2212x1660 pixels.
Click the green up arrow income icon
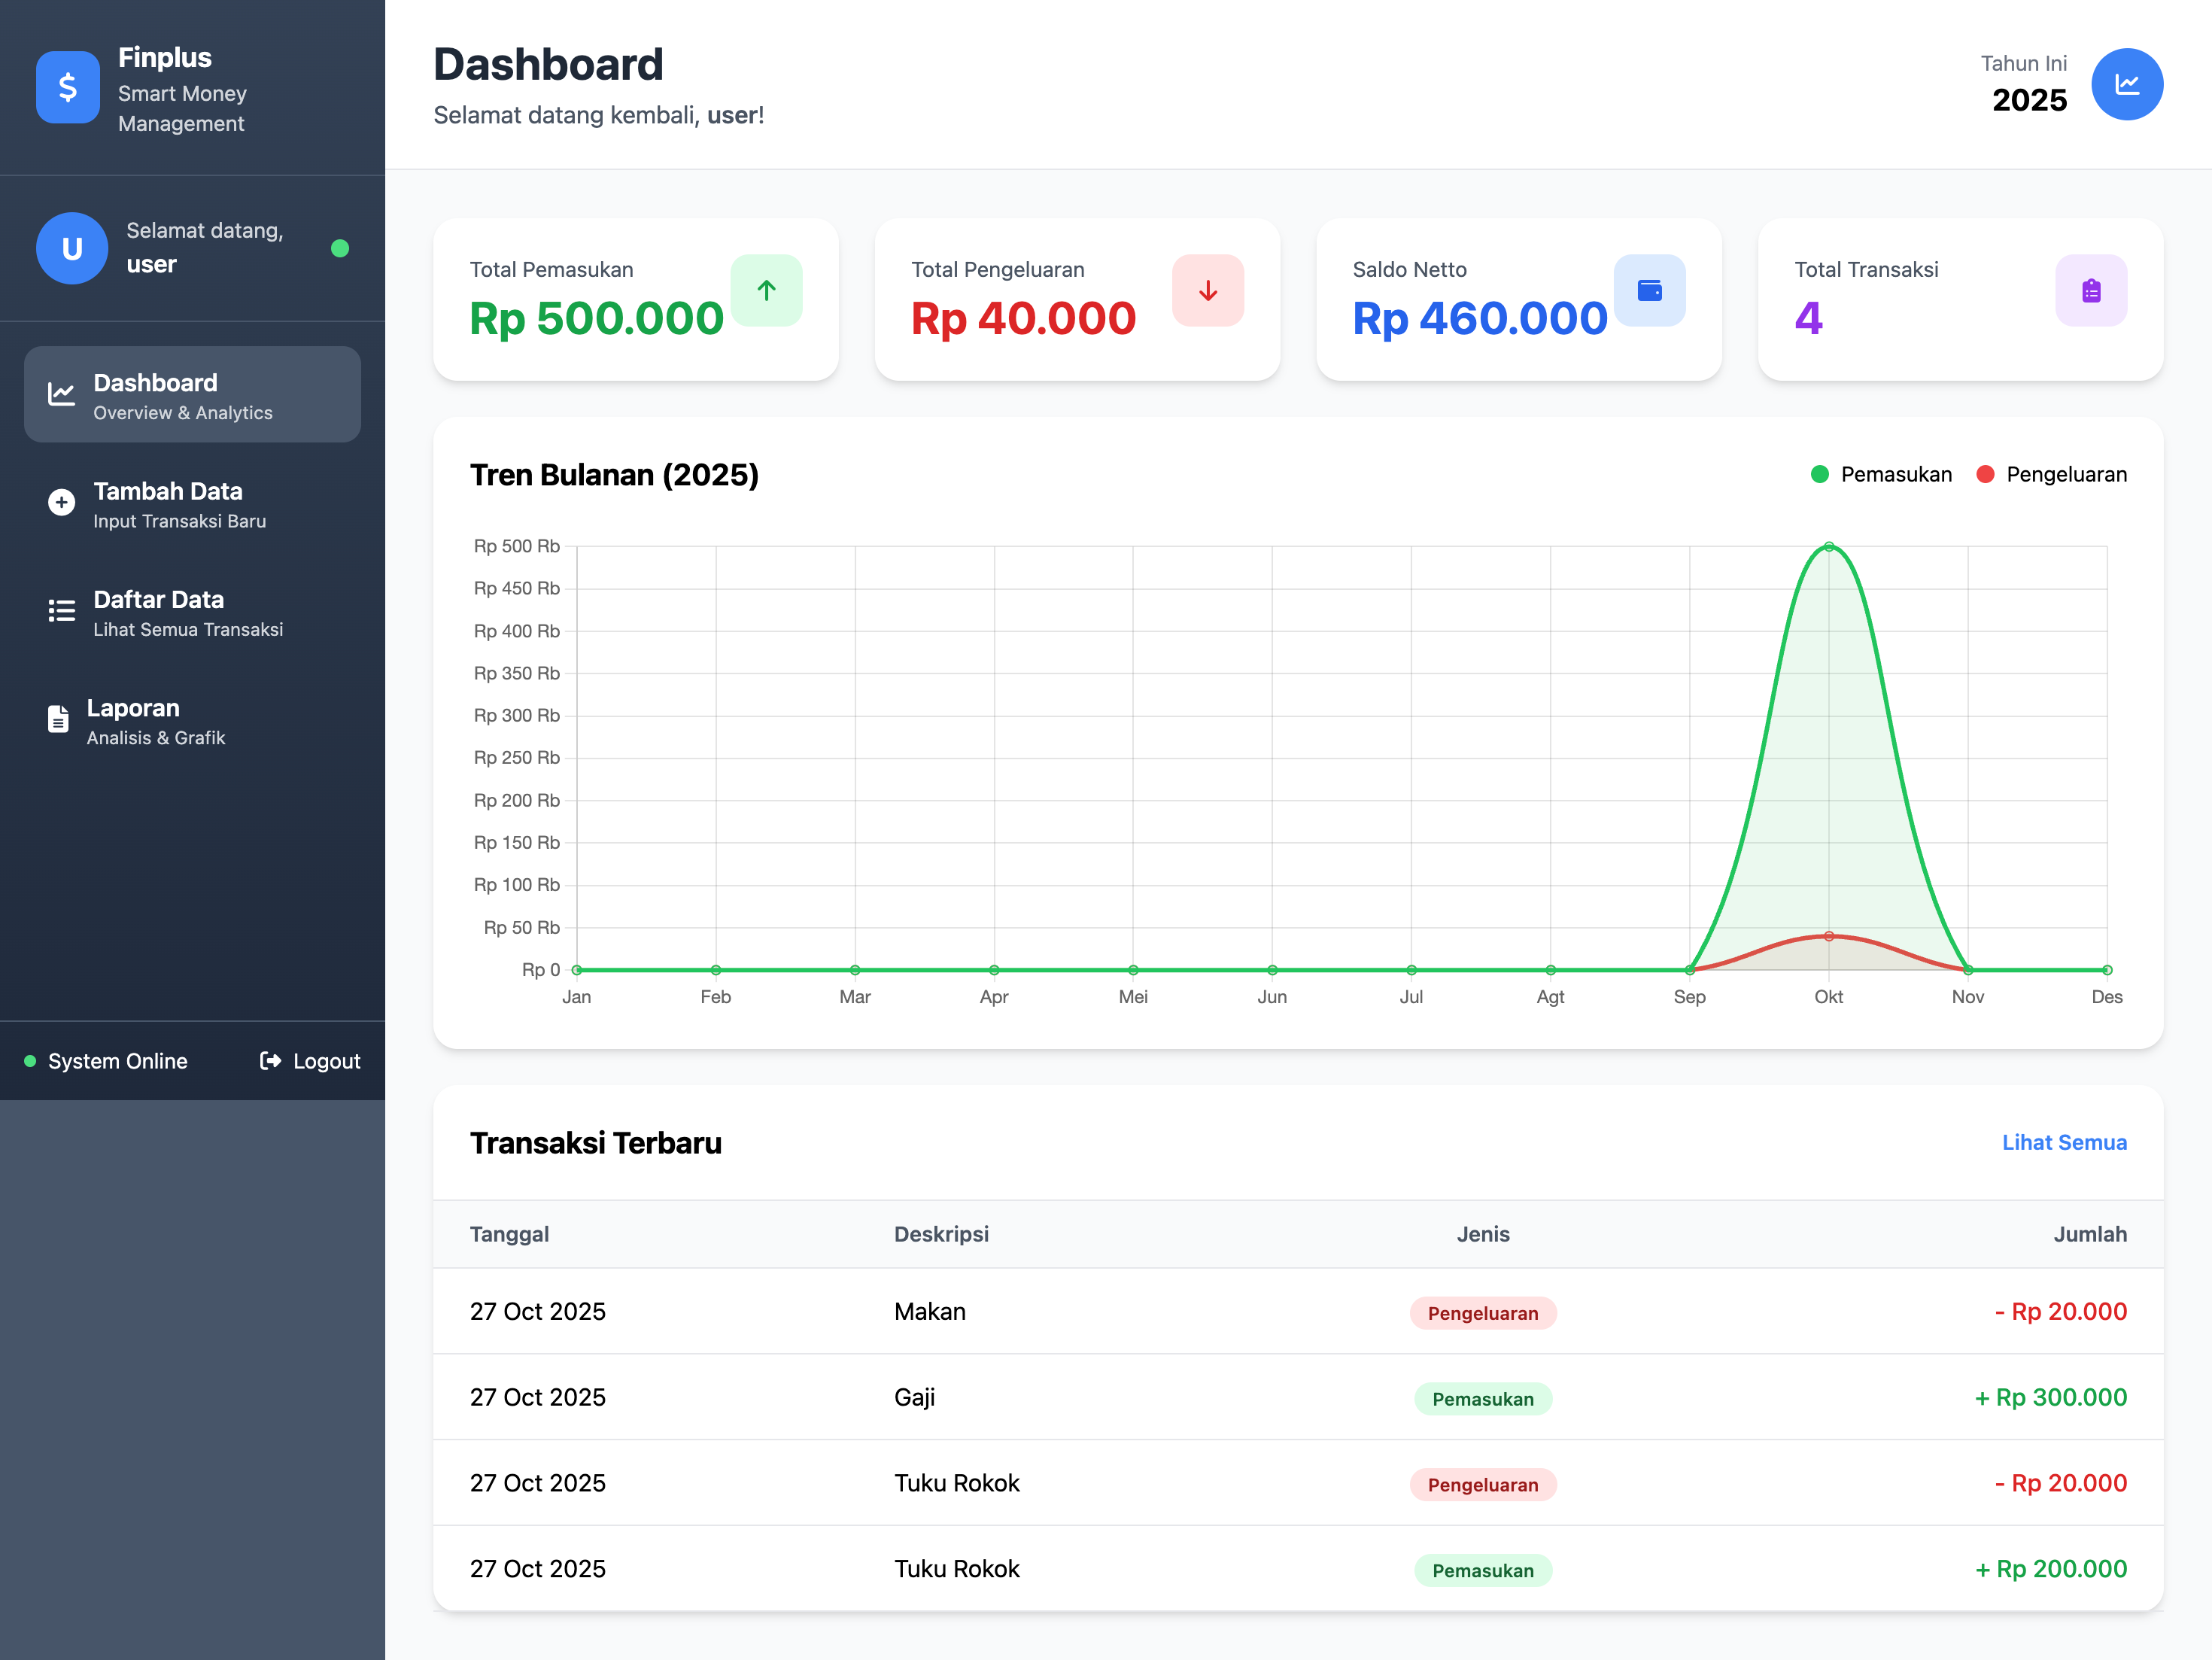pyautogui.click(x=766, y=290)
